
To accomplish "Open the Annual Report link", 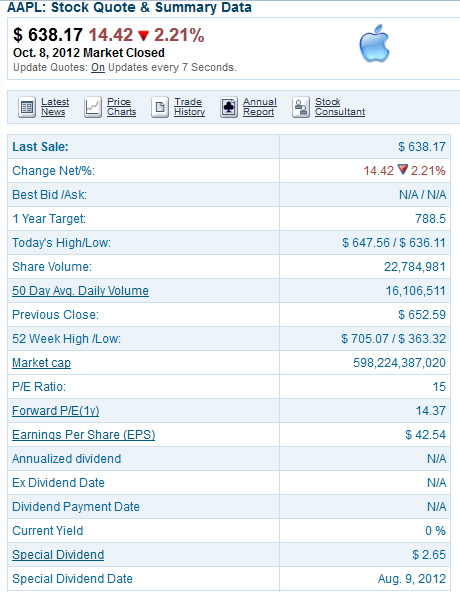I will pos(260,107).
